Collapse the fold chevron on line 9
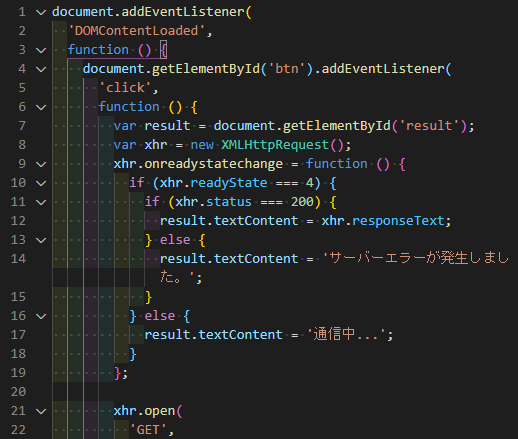The height and width of the screenshot is (439, 518). click(41, 164)
